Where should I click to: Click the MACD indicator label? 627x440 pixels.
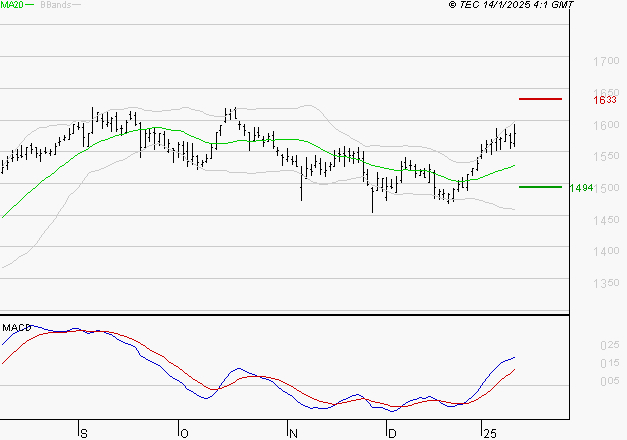point(17,328)
